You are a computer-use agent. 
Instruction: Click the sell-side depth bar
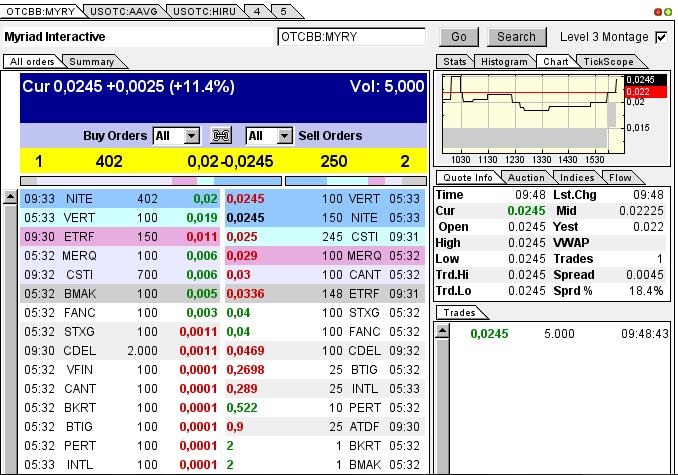(356, 181)
